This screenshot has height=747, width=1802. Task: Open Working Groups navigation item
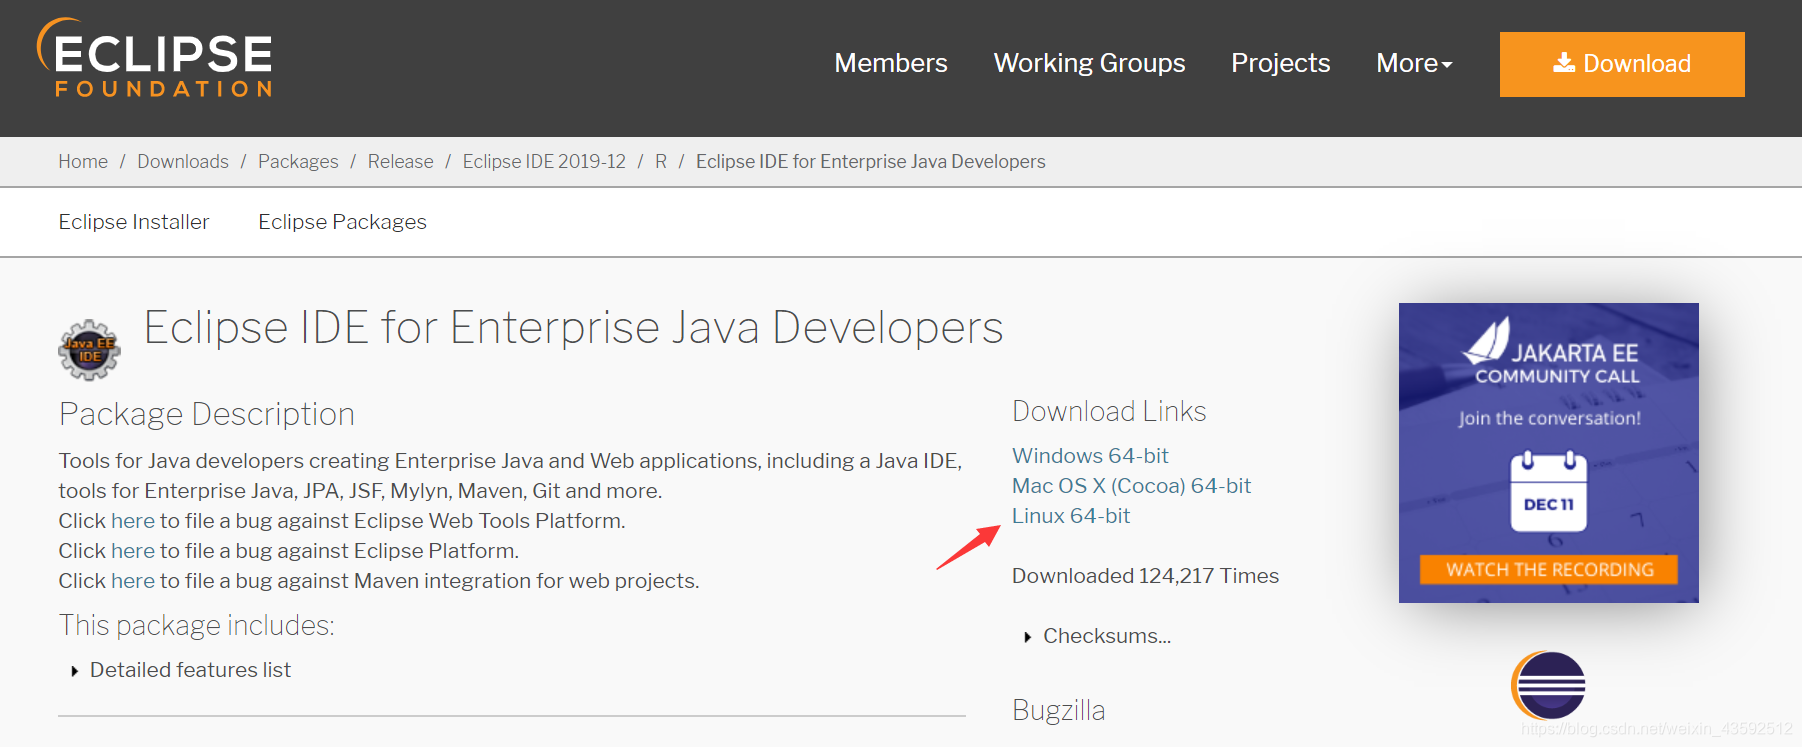pos(1089,63)
